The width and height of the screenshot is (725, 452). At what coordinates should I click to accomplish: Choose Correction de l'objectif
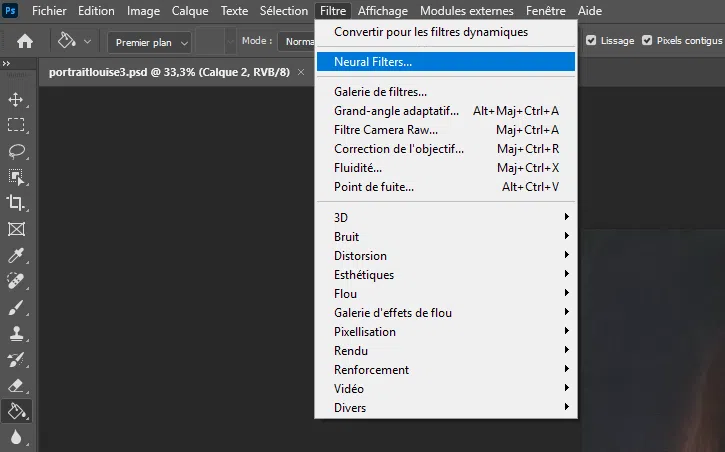(x=446, y=148)
